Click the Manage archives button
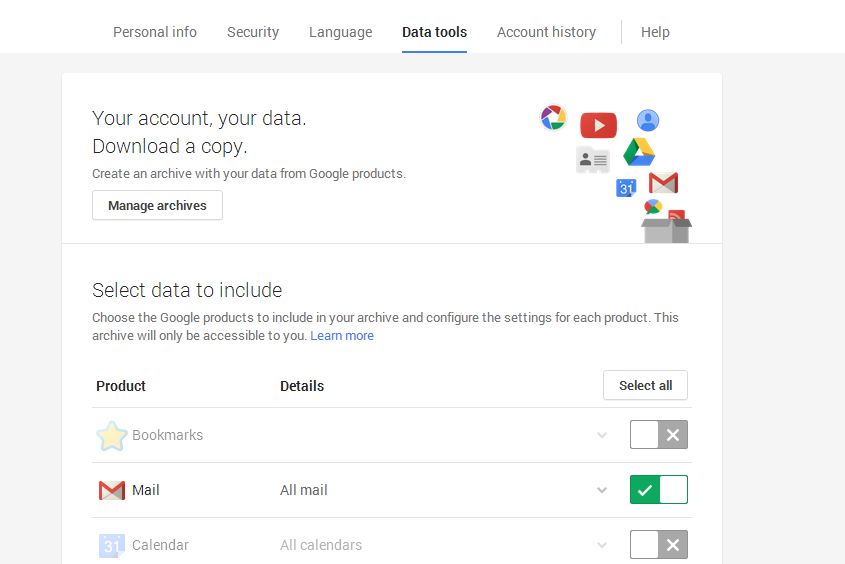845x564 pixels. 157,205
